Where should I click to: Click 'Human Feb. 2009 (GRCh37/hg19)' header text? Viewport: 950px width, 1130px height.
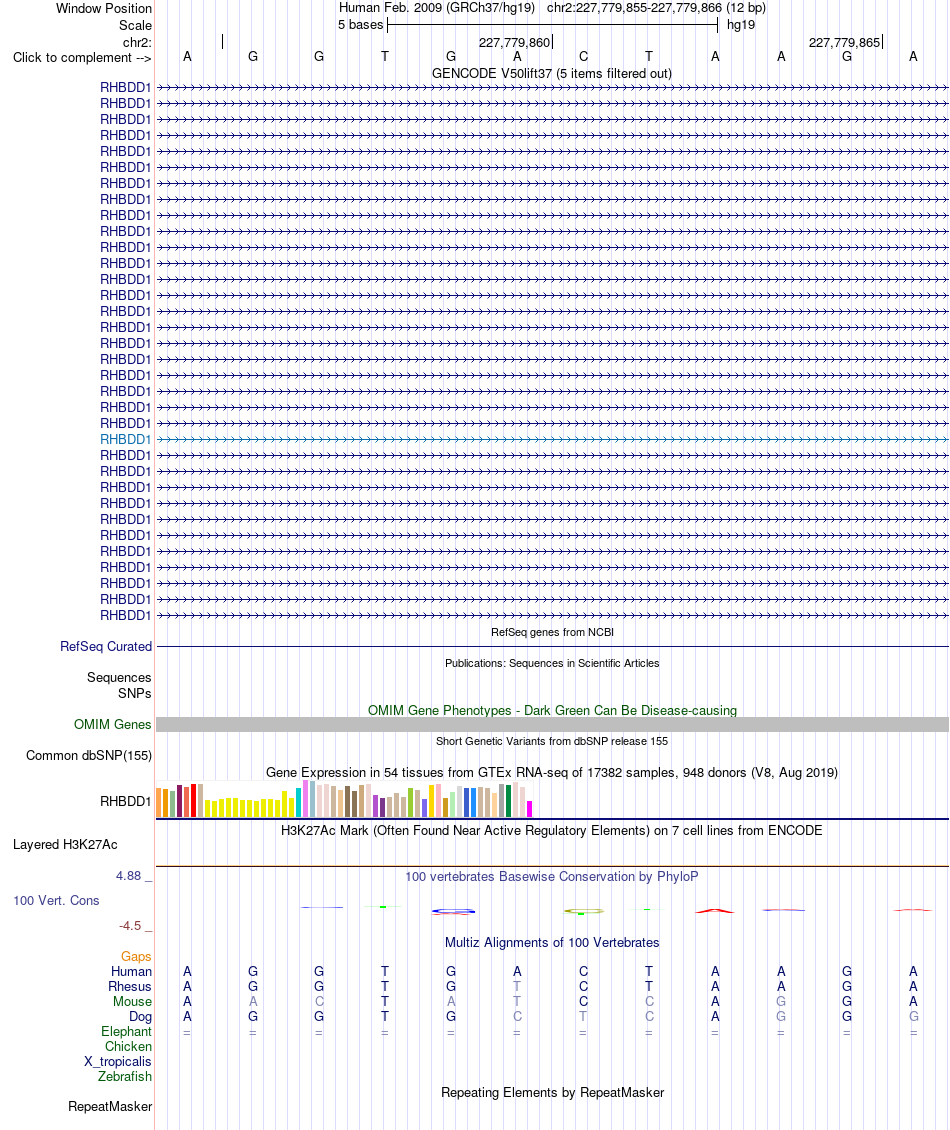pyautogui.click(x=437, y=8)
